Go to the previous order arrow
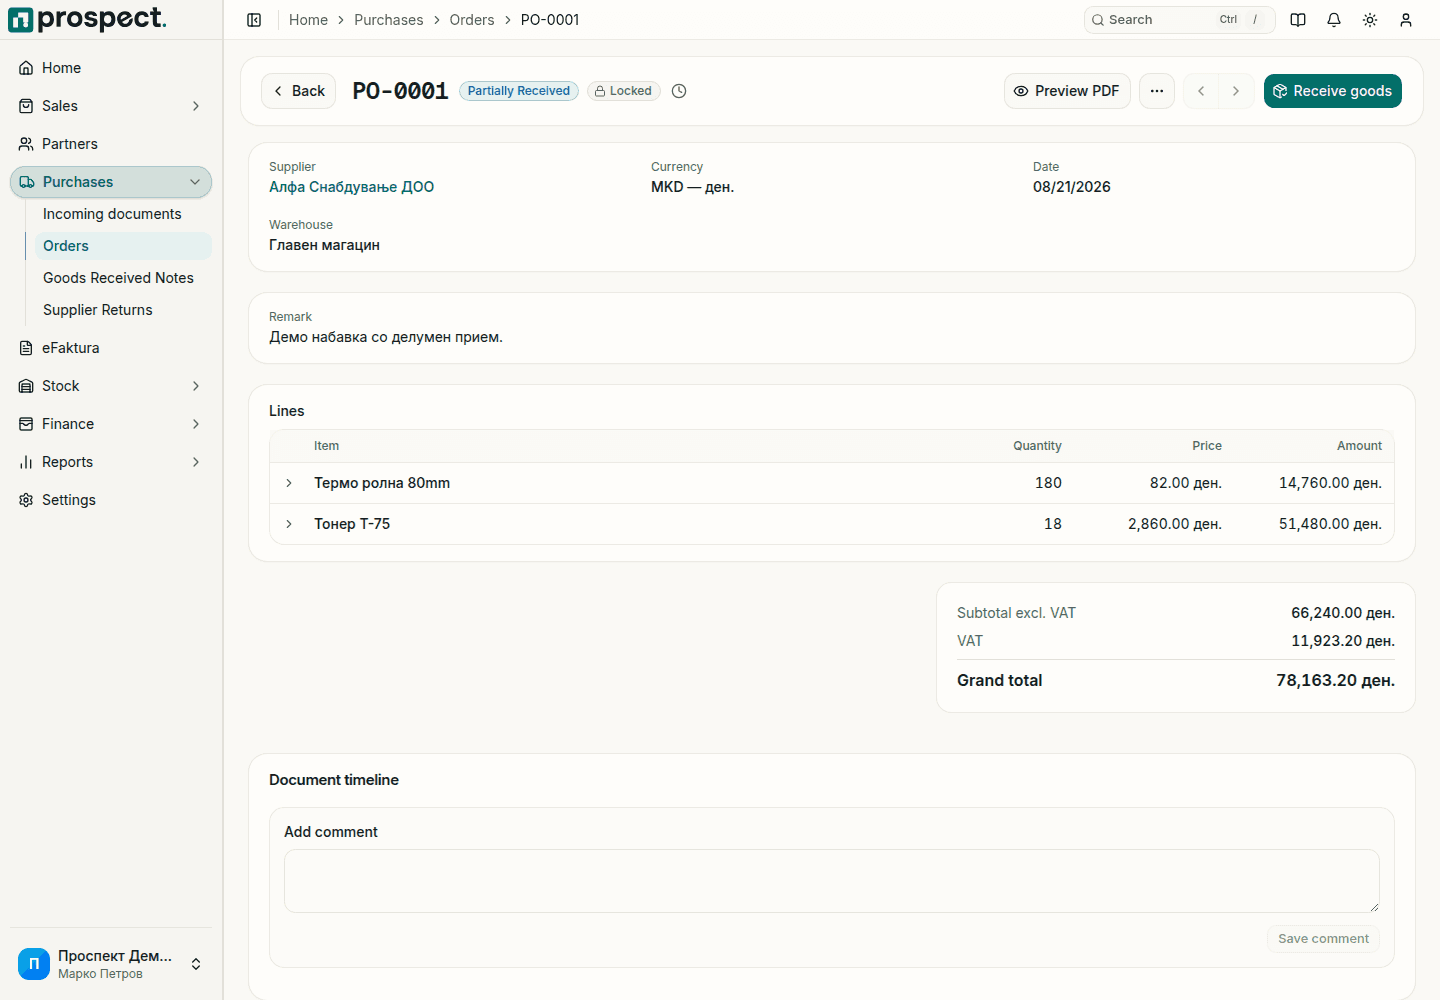This screenshot has width=1440, height=1000. 1201,91
